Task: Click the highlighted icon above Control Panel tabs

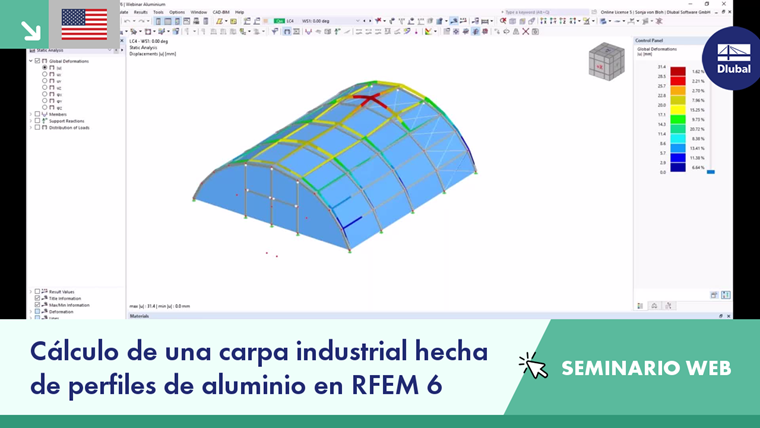Action: click(726, 295)
